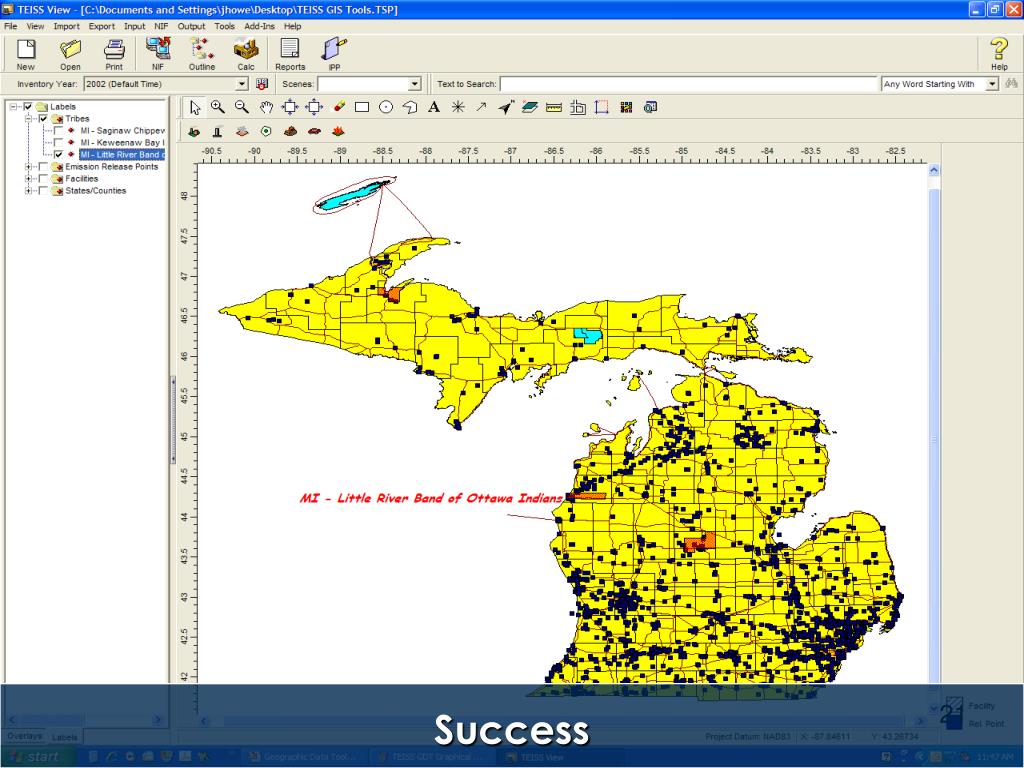The width and height of the screenshot is (1024, 768).
Task: Select the circle drawing tool
Action: (x=386, y=108)
